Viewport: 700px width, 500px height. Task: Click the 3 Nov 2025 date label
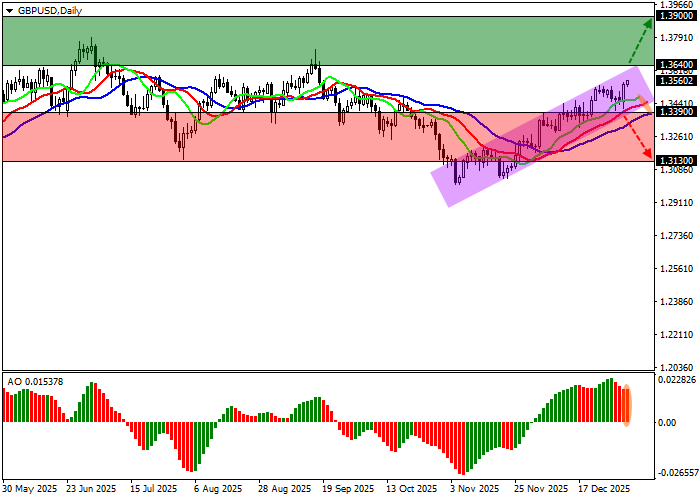pyautogui.click(x=475, y=489)
